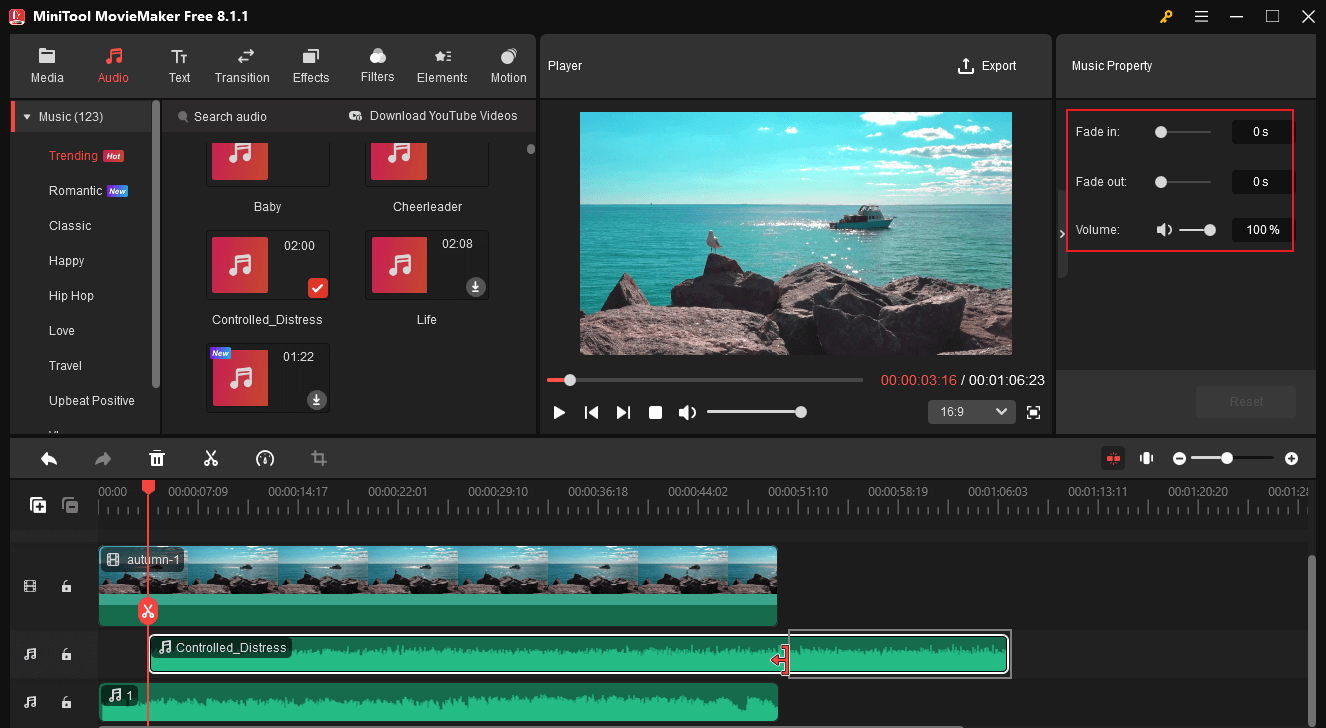Click the checkmark on Controlled_Distress

click(317, 288)
